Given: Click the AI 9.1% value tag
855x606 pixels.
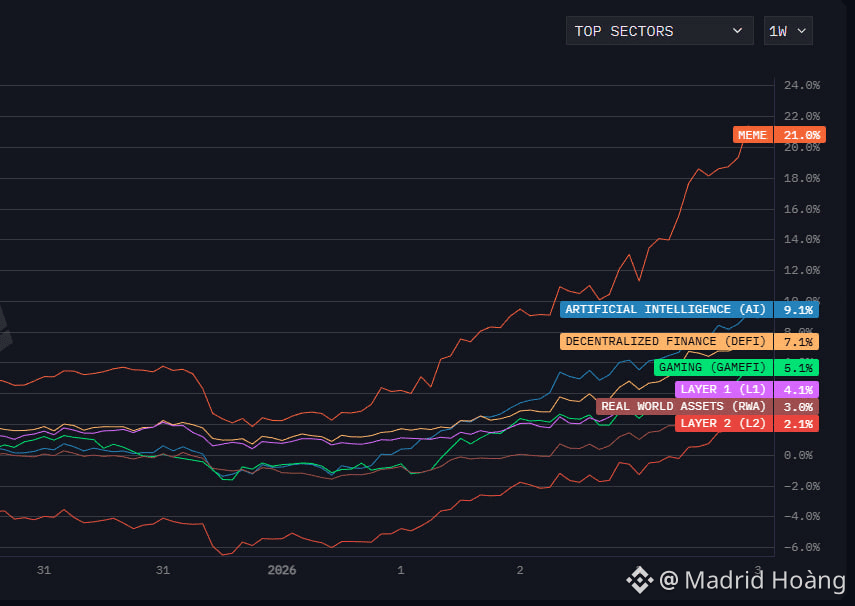Looking at the screenshot, I should click(x=797, y=310).
